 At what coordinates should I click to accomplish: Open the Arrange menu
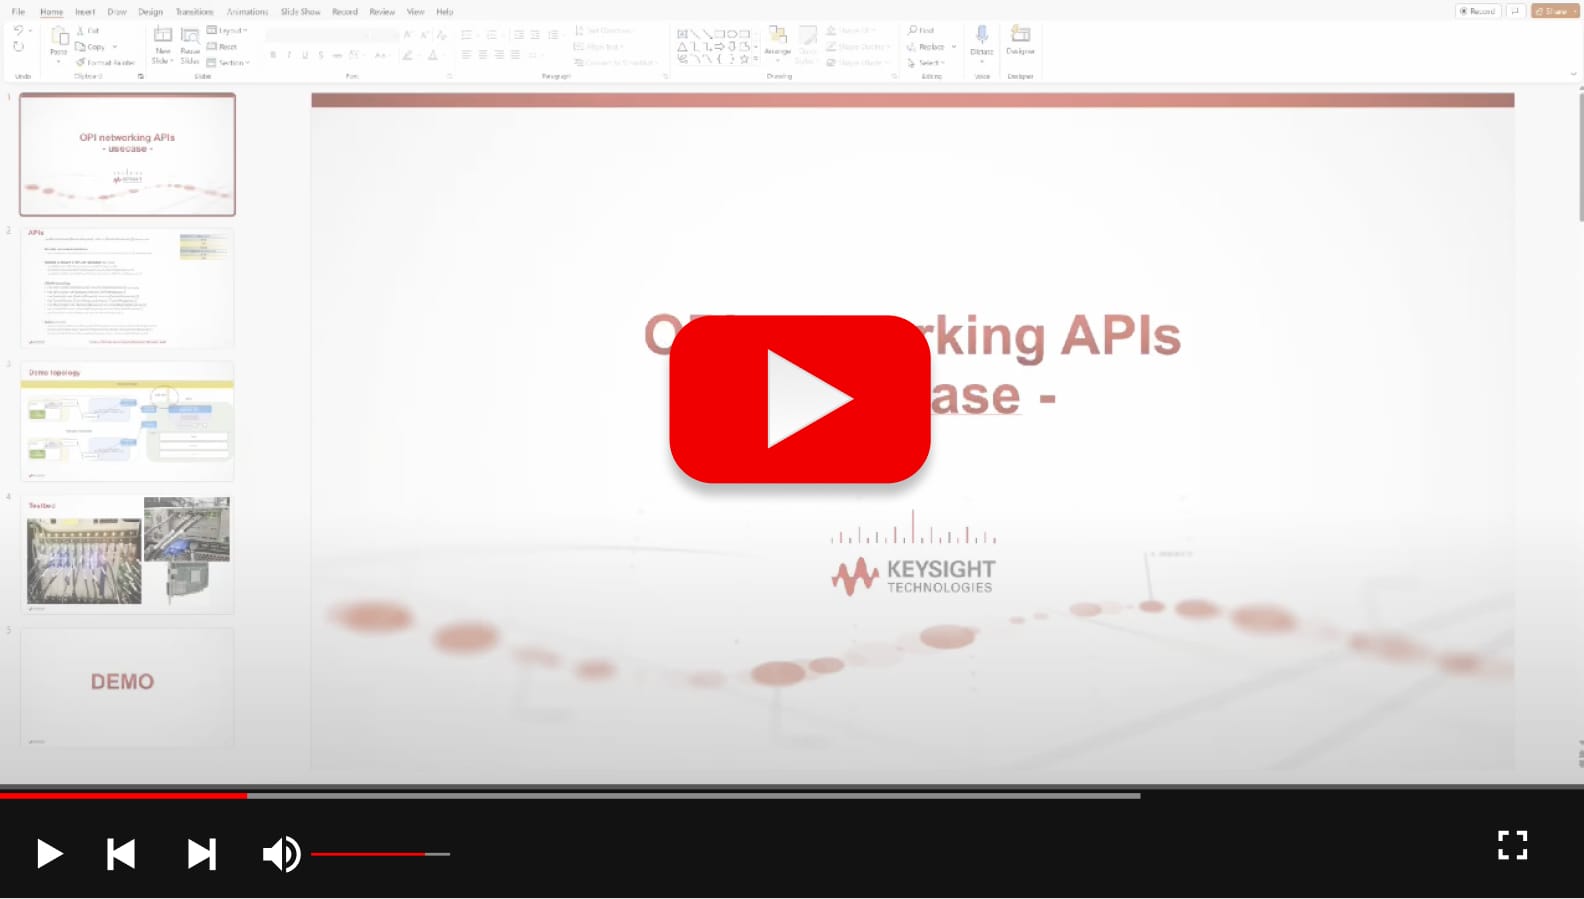point(777,41)
